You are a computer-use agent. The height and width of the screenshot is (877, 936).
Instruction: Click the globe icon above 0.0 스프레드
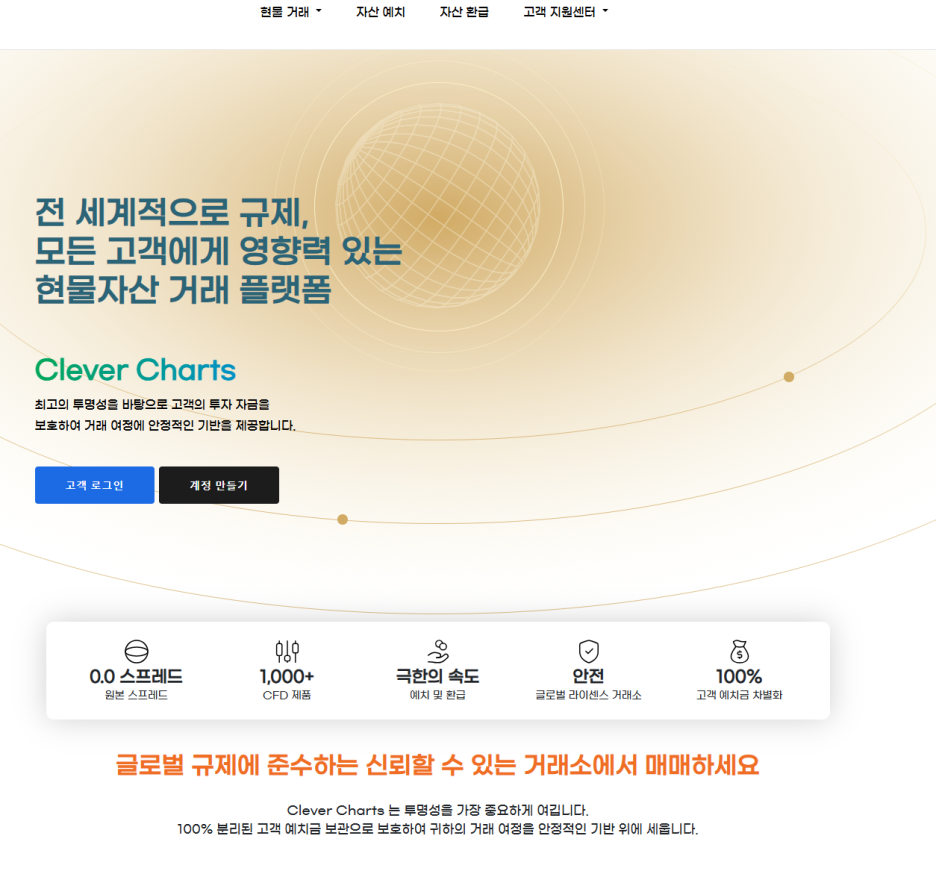point(136,651)
